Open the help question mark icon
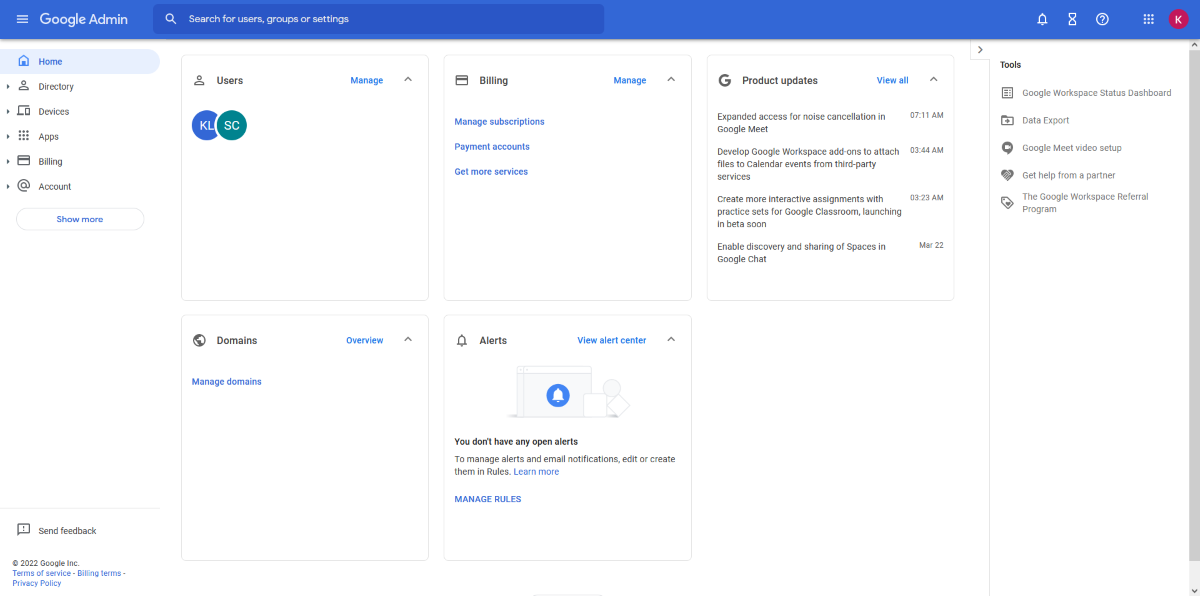 [x=1102, y=18]
